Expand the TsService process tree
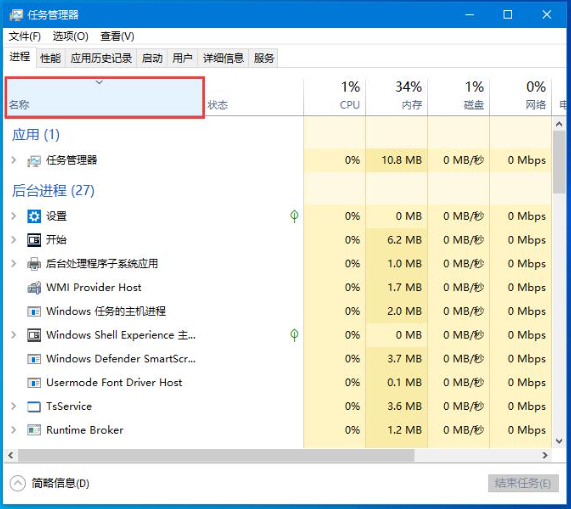 (13, 406)
